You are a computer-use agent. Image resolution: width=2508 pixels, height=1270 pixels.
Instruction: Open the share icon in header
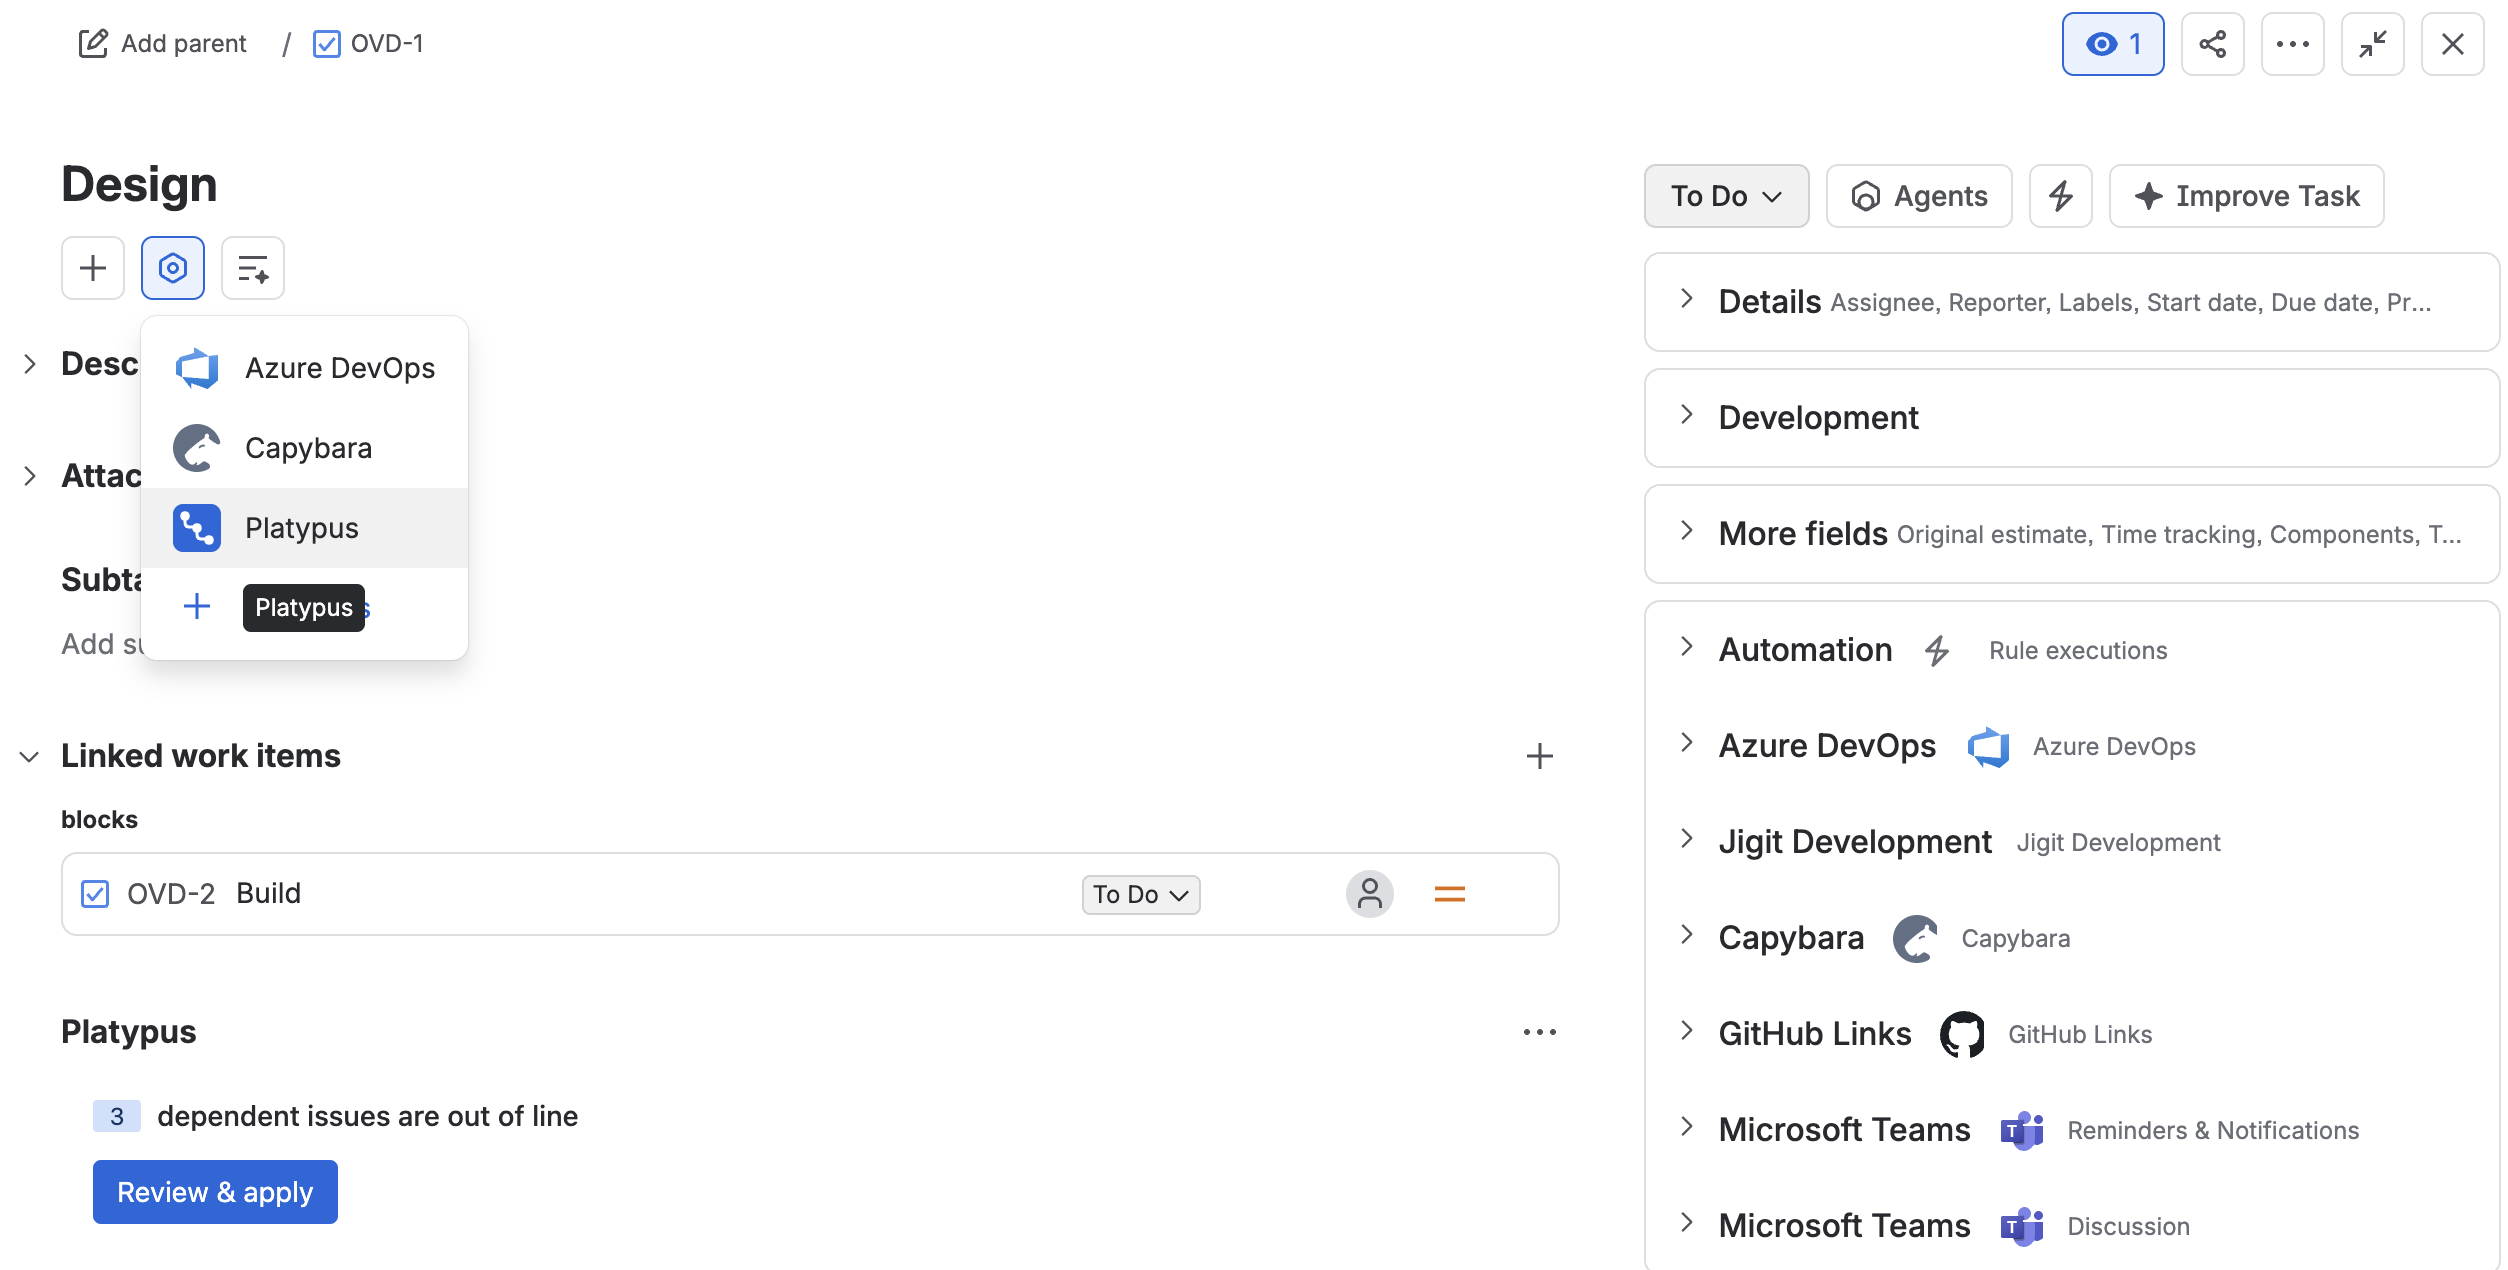(x=2212, y=44)
